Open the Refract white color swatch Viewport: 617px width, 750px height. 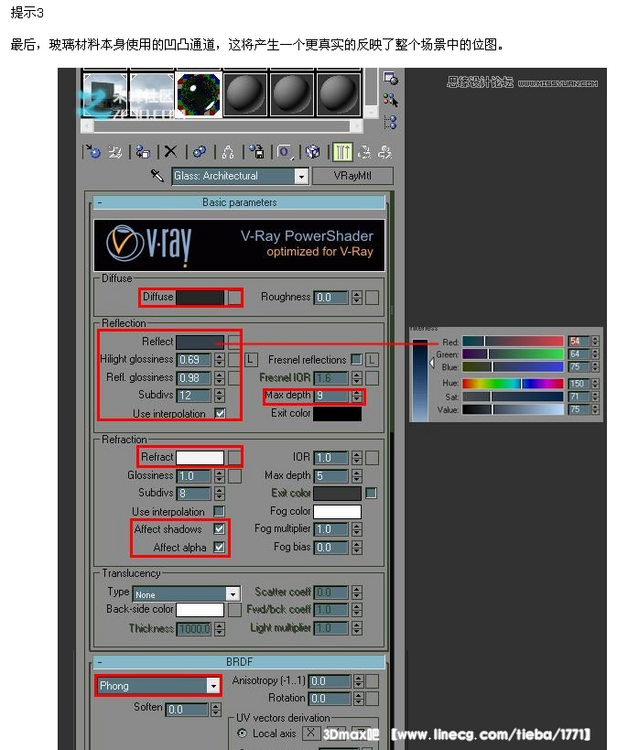pos(200,457)
